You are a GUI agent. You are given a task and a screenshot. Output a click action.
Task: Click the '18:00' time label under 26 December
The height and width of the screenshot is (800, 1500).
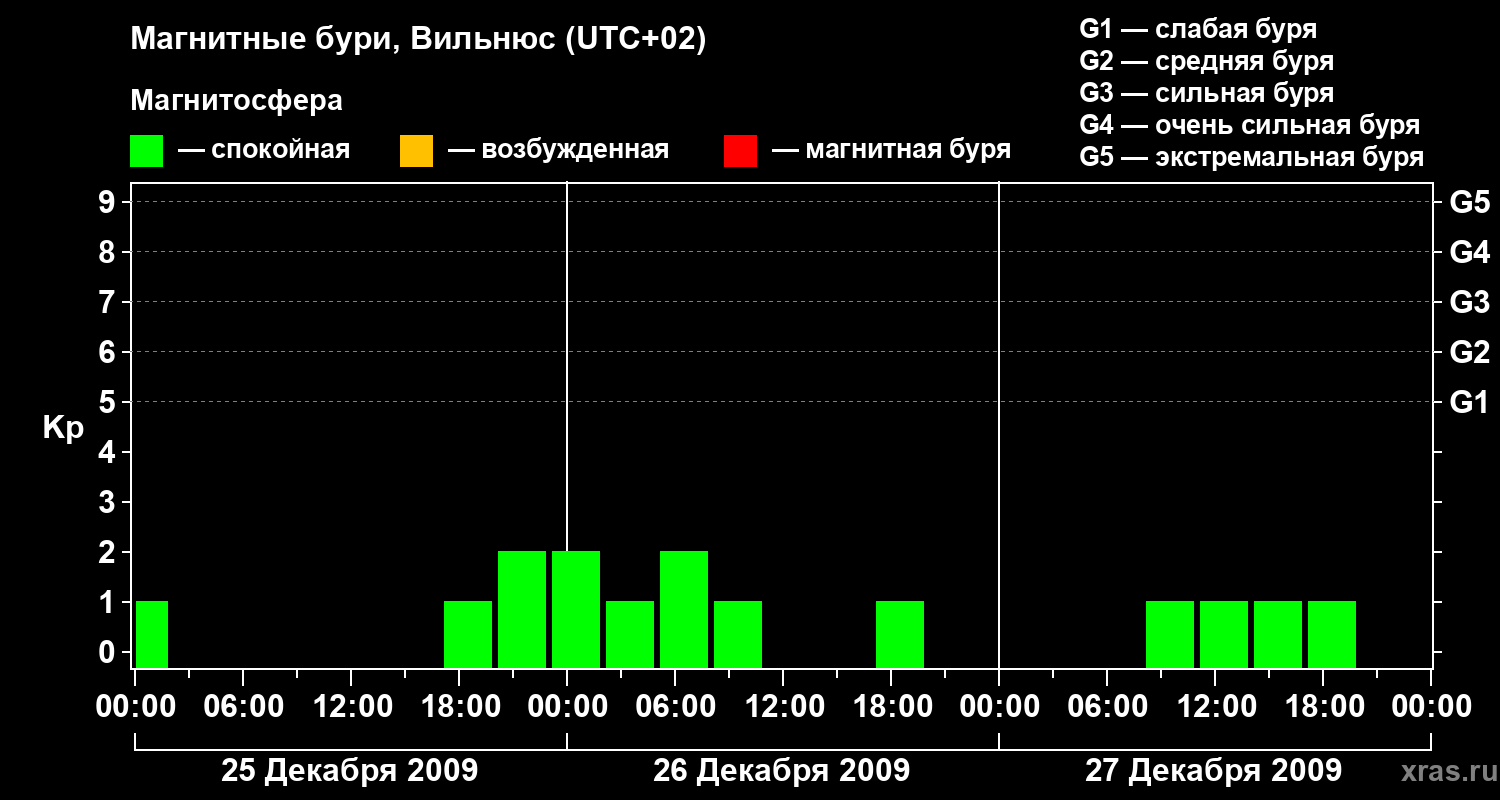point(891,706)
